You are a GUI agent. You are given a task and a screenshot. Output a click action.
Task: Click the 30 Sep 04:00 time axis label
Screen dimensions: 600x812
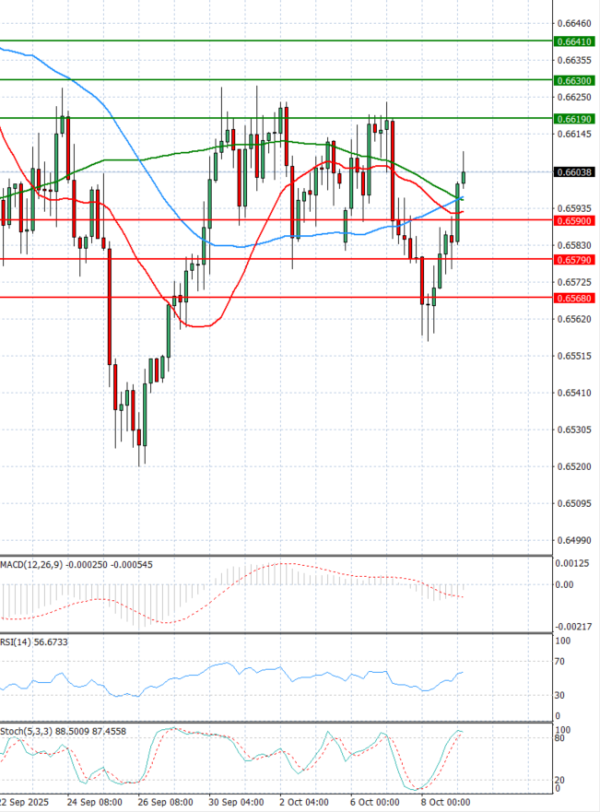pyautogui.click(x=236, y=802)
